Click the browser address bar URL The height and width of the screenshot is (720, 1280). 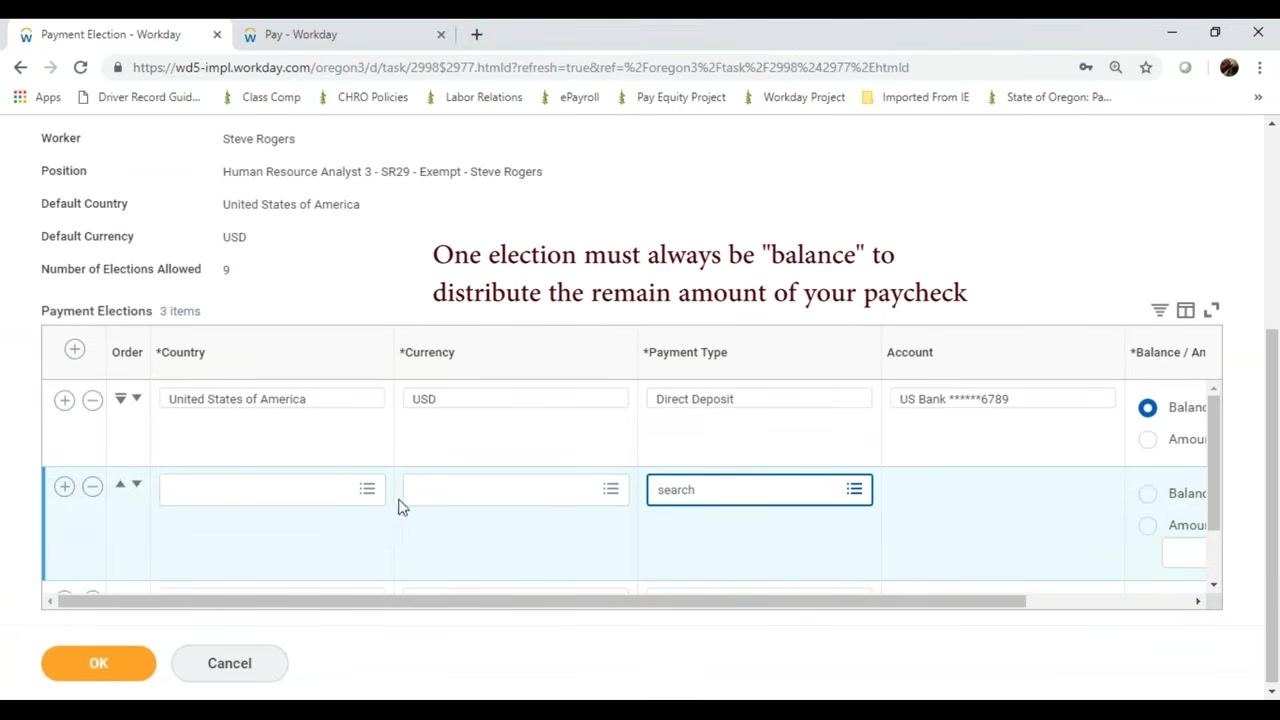[520, 67]
